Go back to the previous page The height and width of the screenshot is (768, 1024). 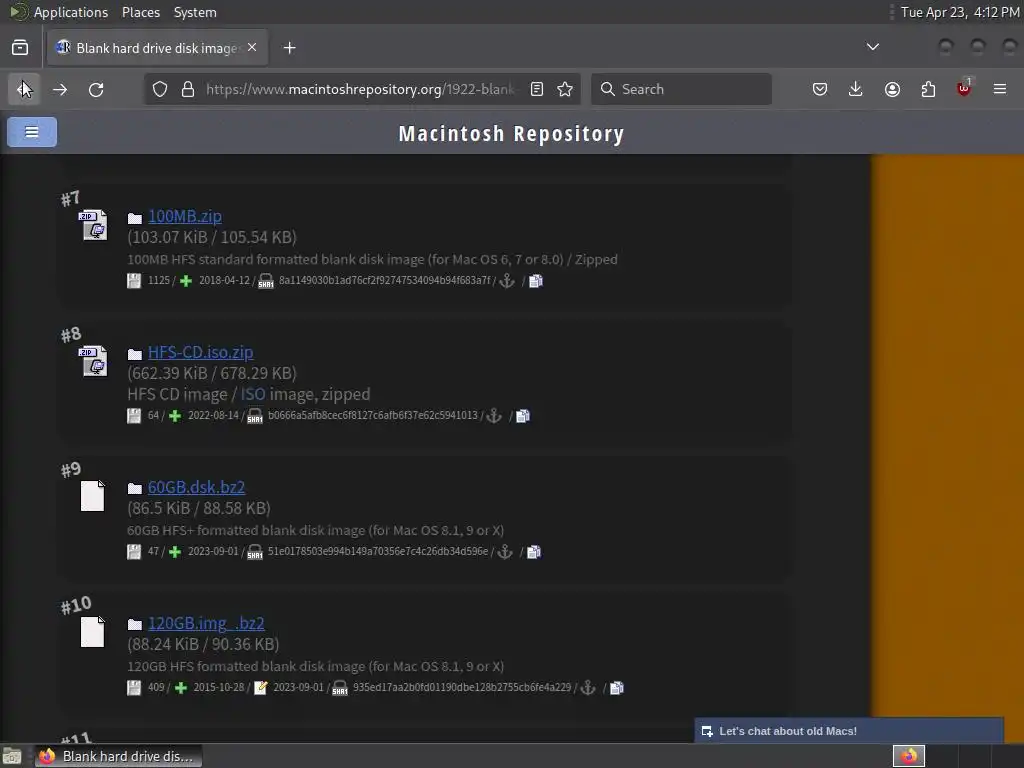point(24,89)
